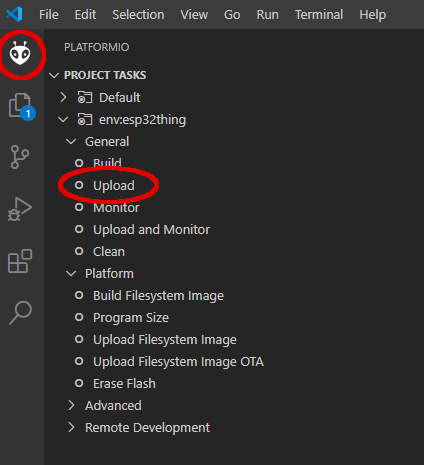This screenshot has height=465, width=424.
Task: Collapse the General group chevron
Action: pyautogui.click(x=71, y=142)
